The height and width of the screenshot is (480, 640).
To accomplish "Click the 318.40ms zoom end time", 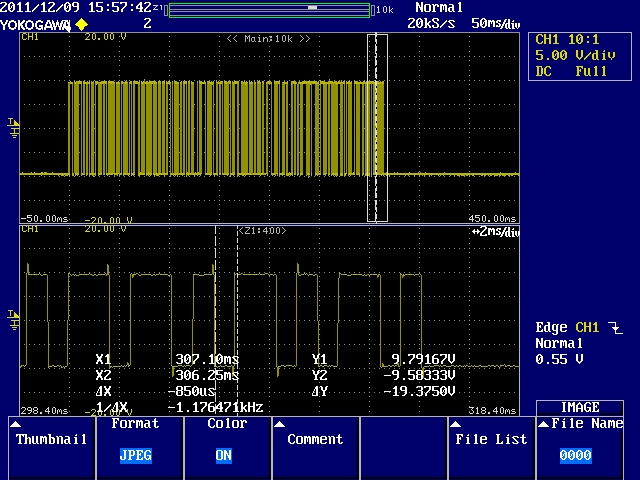I will pos(492,411).
